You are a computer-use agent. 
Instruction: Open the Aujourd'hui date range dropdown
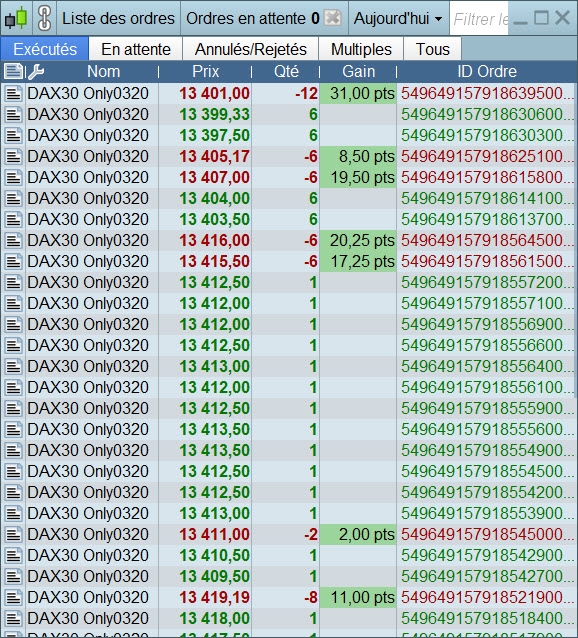coord(398,18)
